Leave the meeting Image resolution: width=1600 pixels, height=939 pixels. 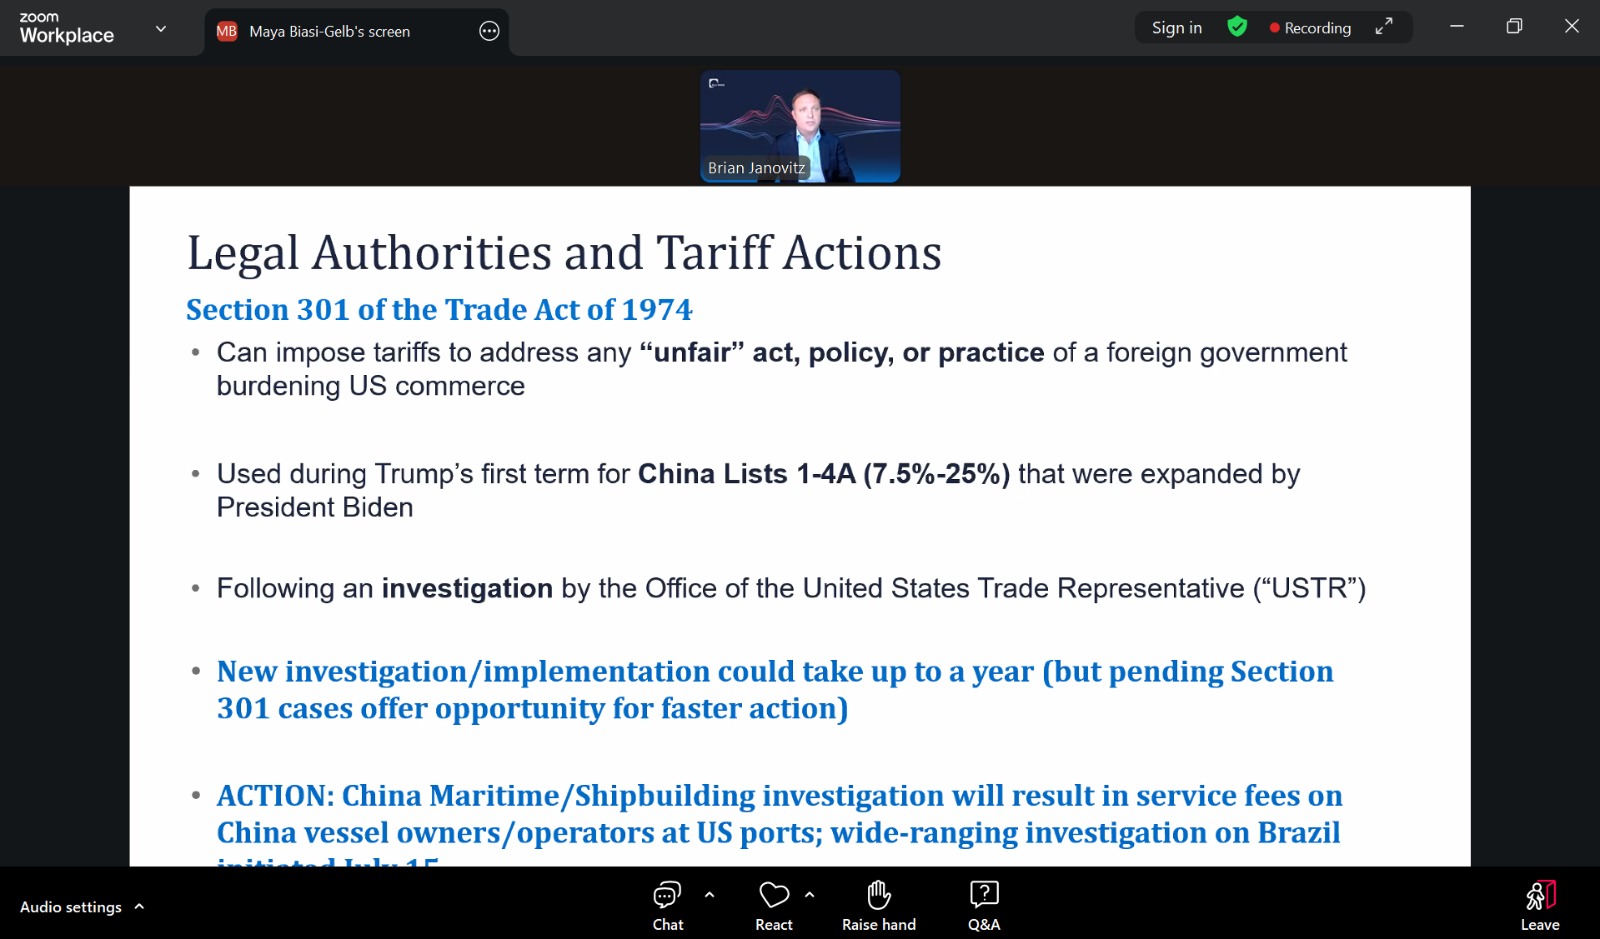pos(1540,906)
